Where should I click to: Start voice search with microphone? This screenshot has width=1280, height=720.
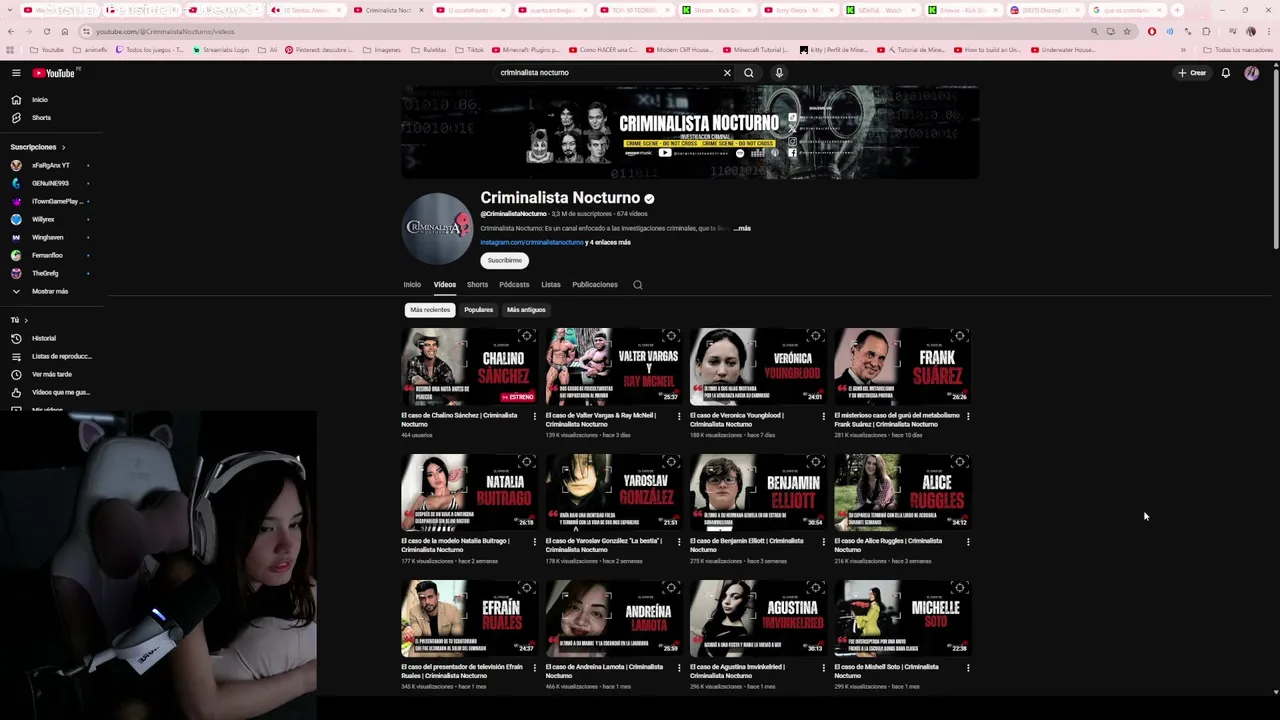[x=779, y=73]
